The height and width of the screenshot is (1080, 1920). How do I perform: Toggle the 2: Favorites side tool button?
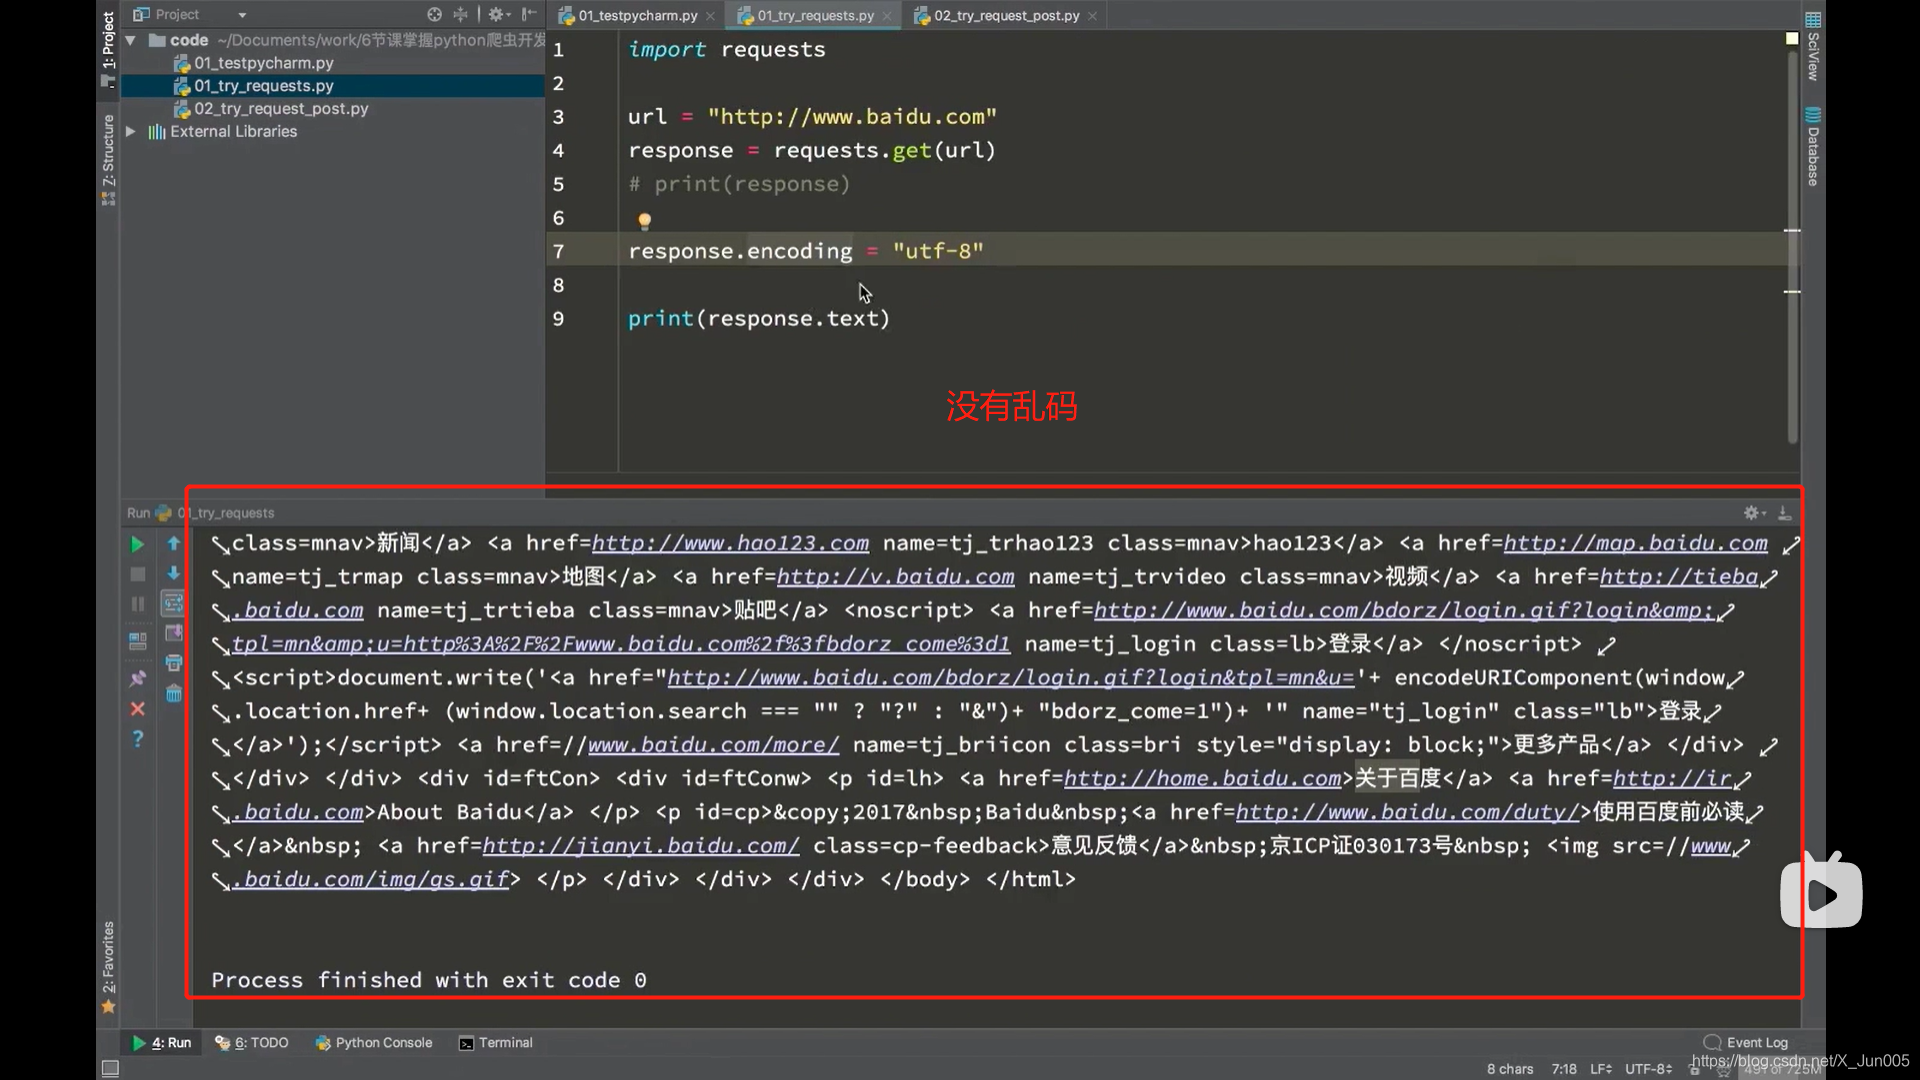[x=108, y=966]
